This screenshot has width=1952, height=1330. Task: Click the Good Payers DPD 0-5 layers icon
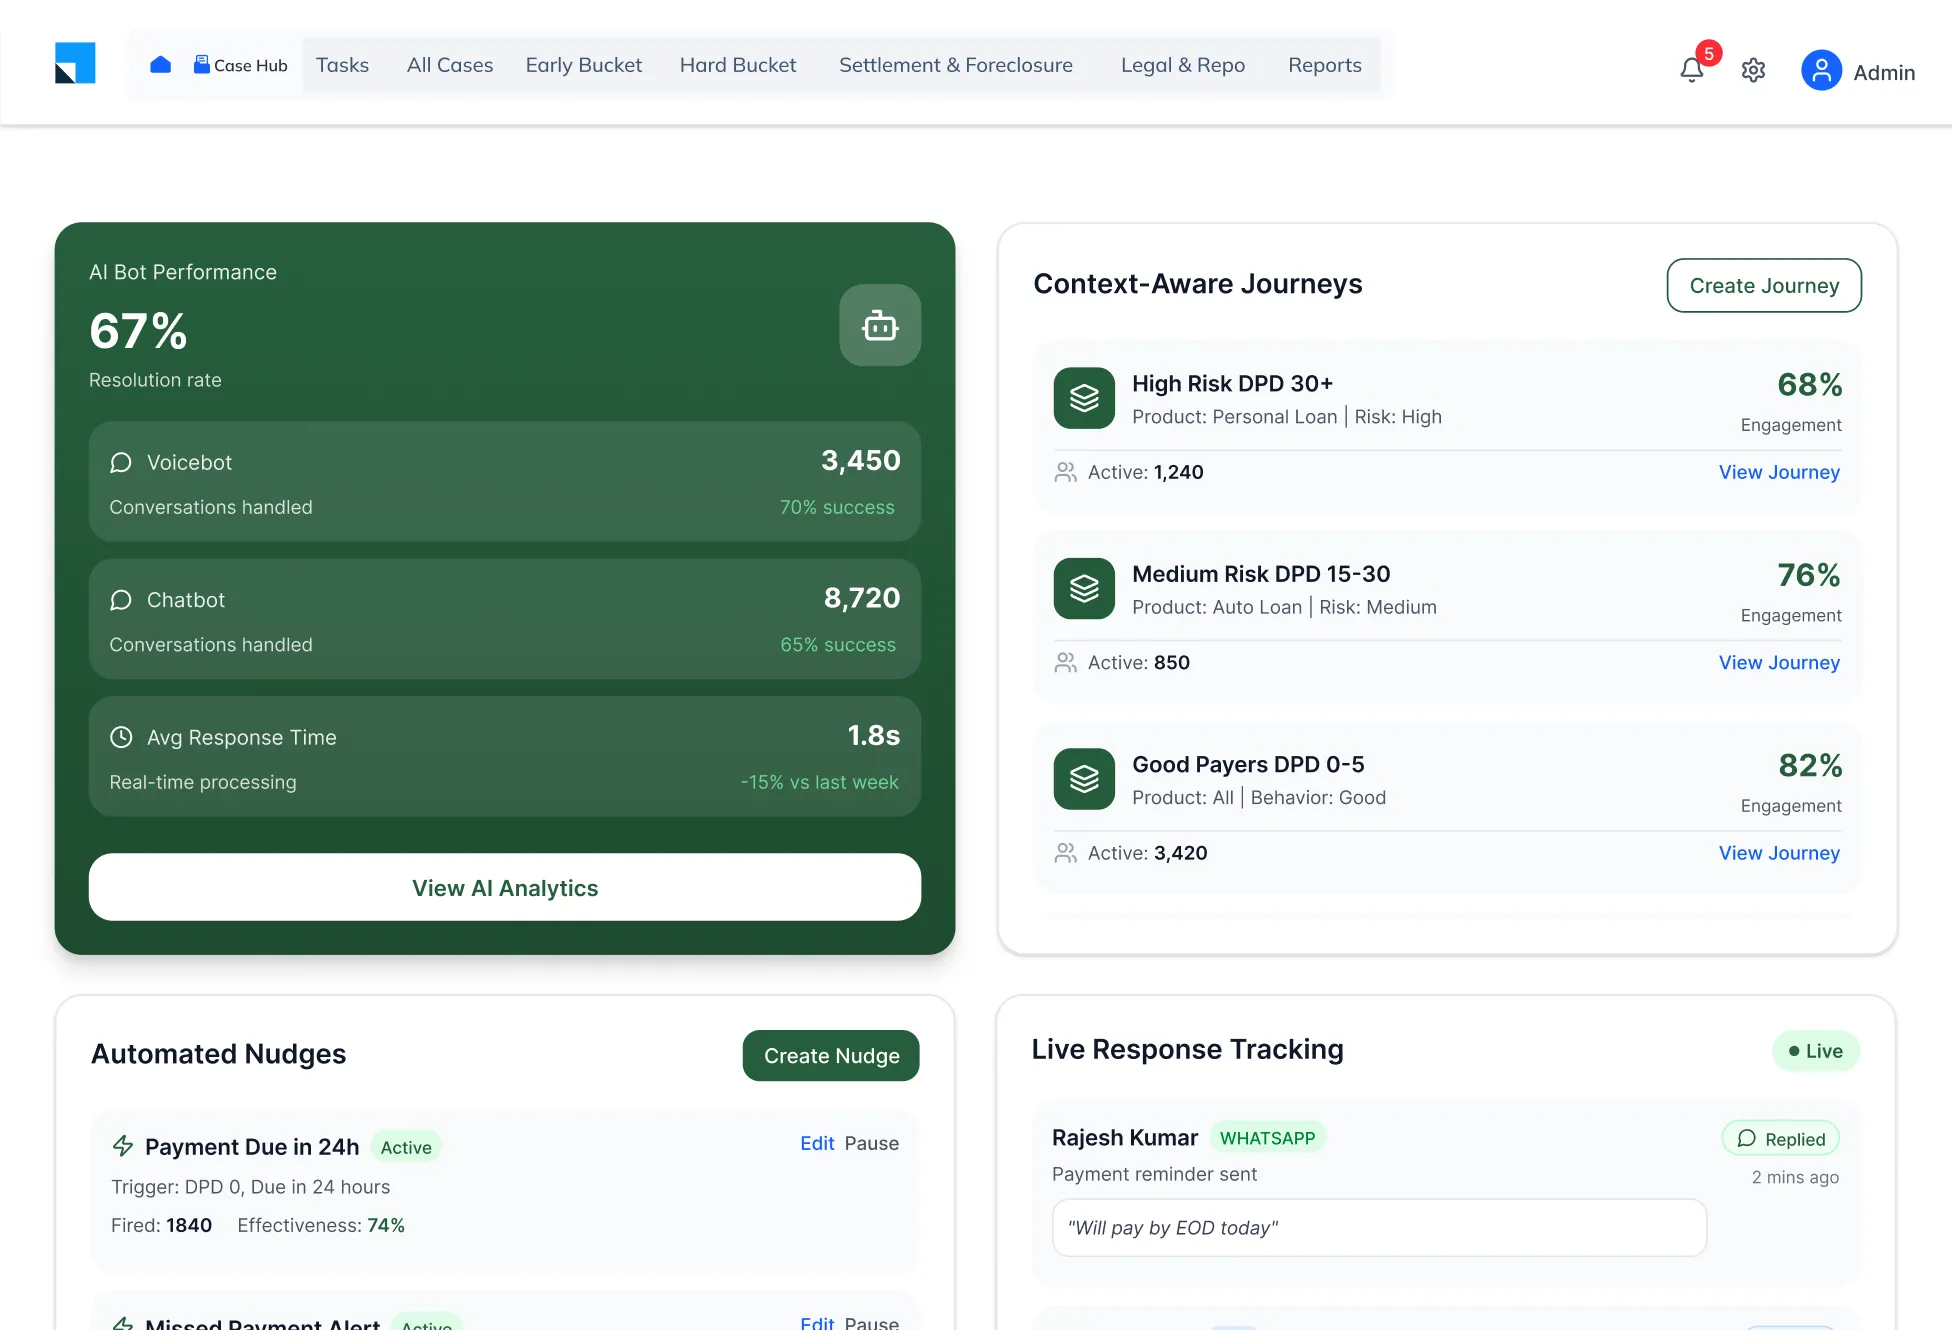pyautogui.click(x=1084, y=778)
